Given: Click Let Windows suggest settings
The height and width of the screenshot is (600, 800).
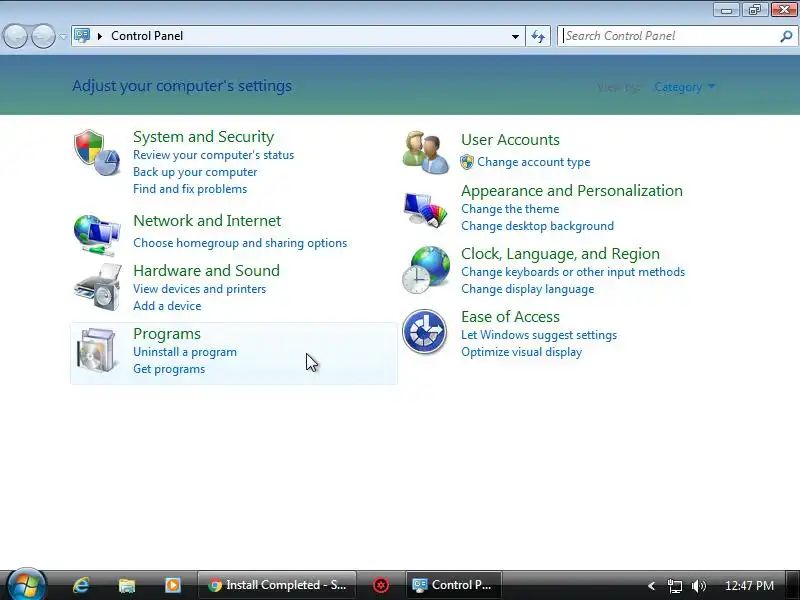Looking at the screenshot, I should click(x=539, y=335).
